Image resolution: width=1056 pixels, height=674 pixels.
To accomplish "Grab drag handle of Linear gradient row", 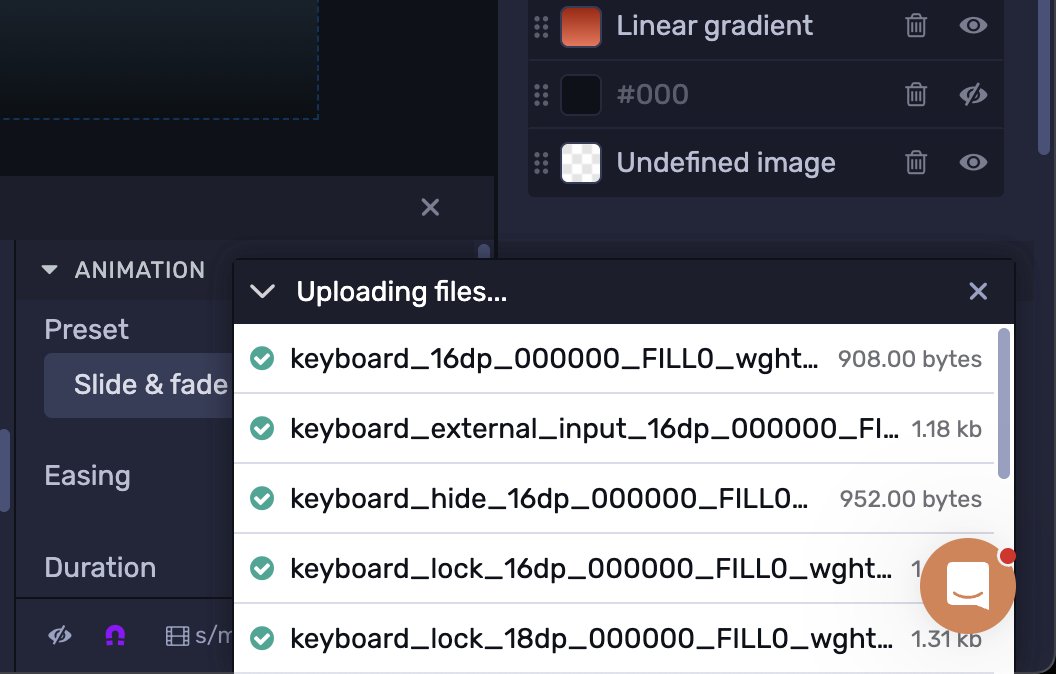I will (541, 26).
